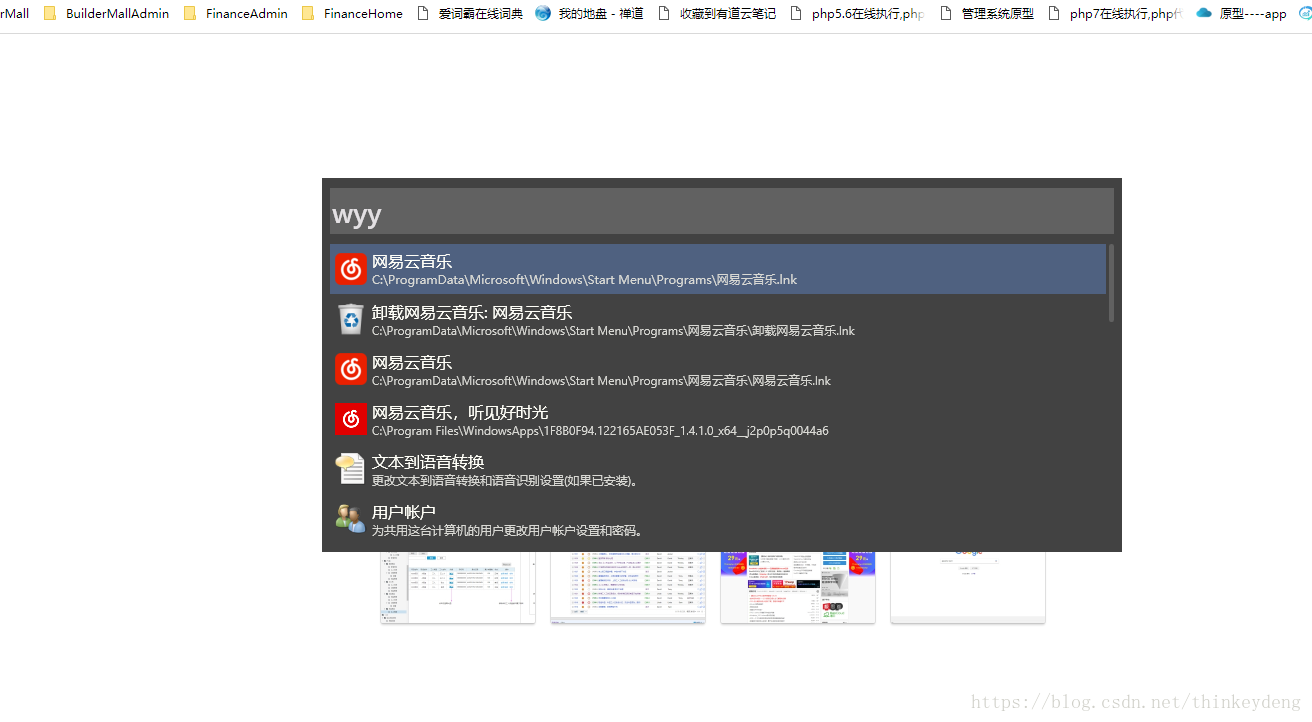Click the FinanceHome folder icon
This screenshot has width=1312, height=722.
click(x=308, y=13)
